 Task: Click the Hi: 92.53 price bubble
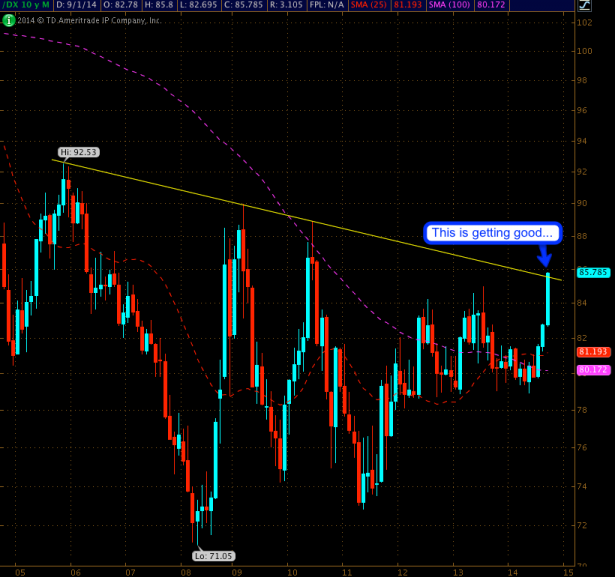[78, 152]
